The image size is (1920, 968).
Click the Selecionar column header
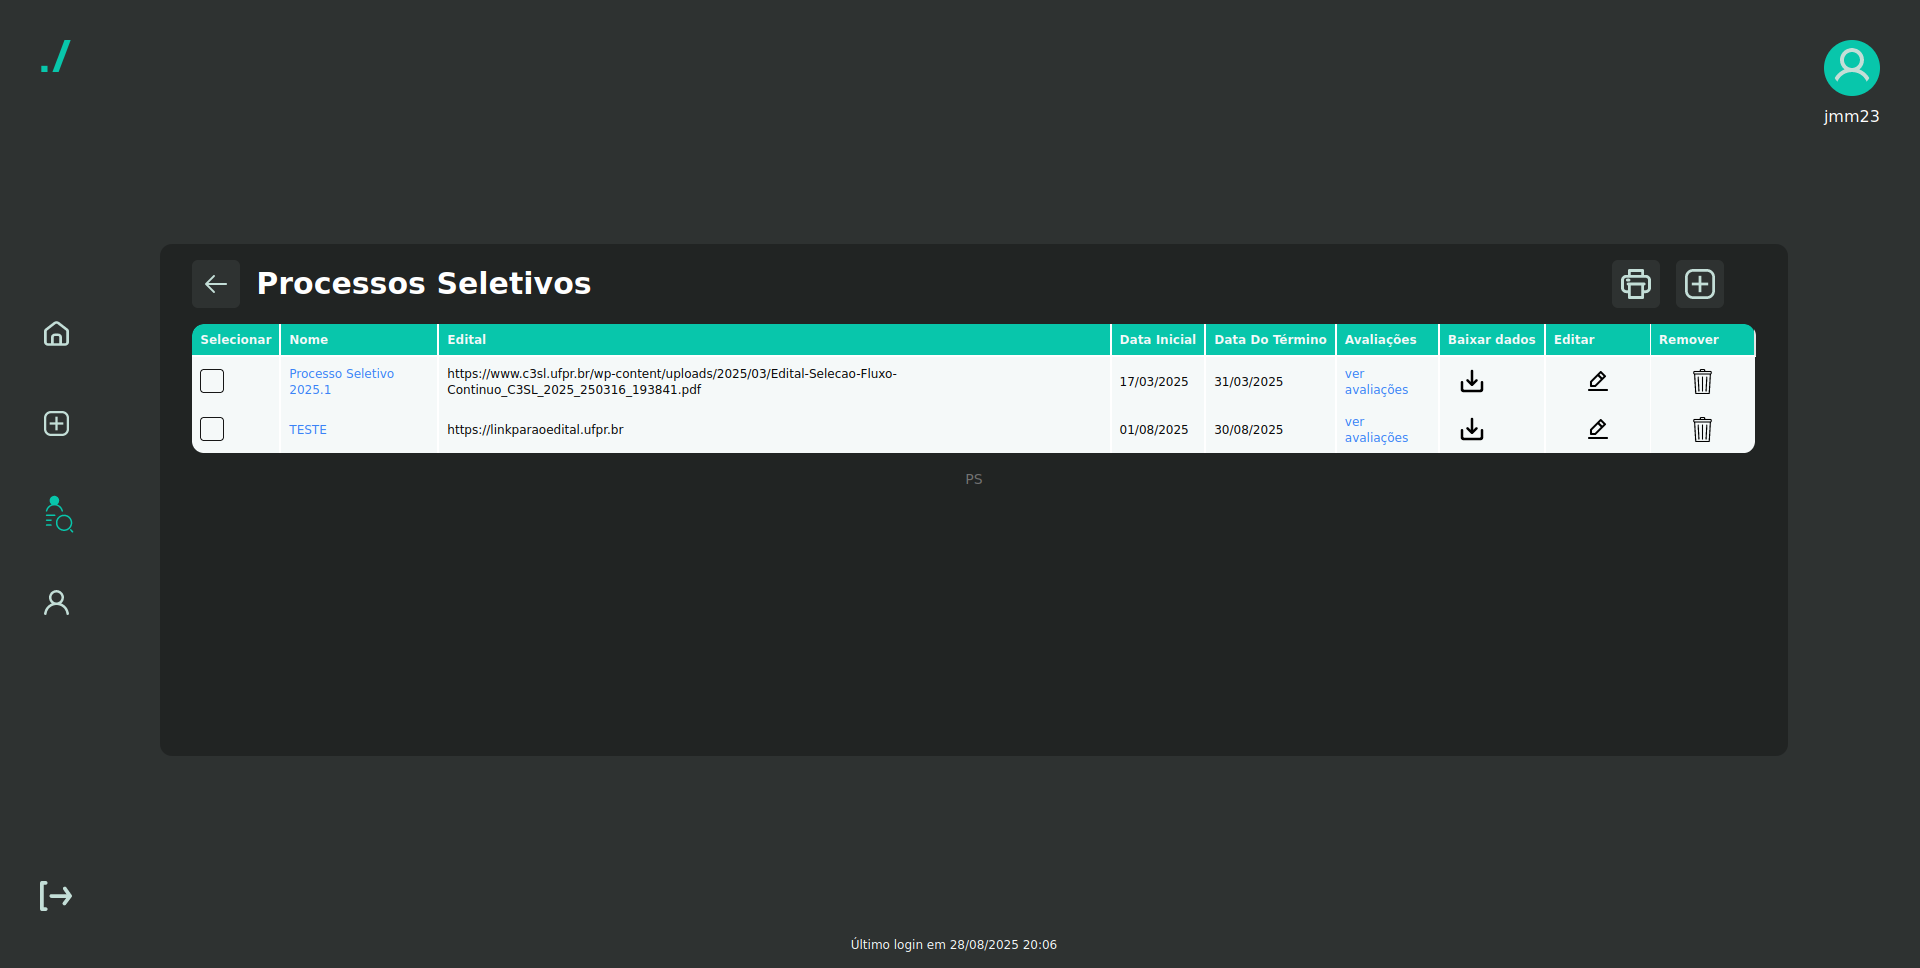click(236, 340)
